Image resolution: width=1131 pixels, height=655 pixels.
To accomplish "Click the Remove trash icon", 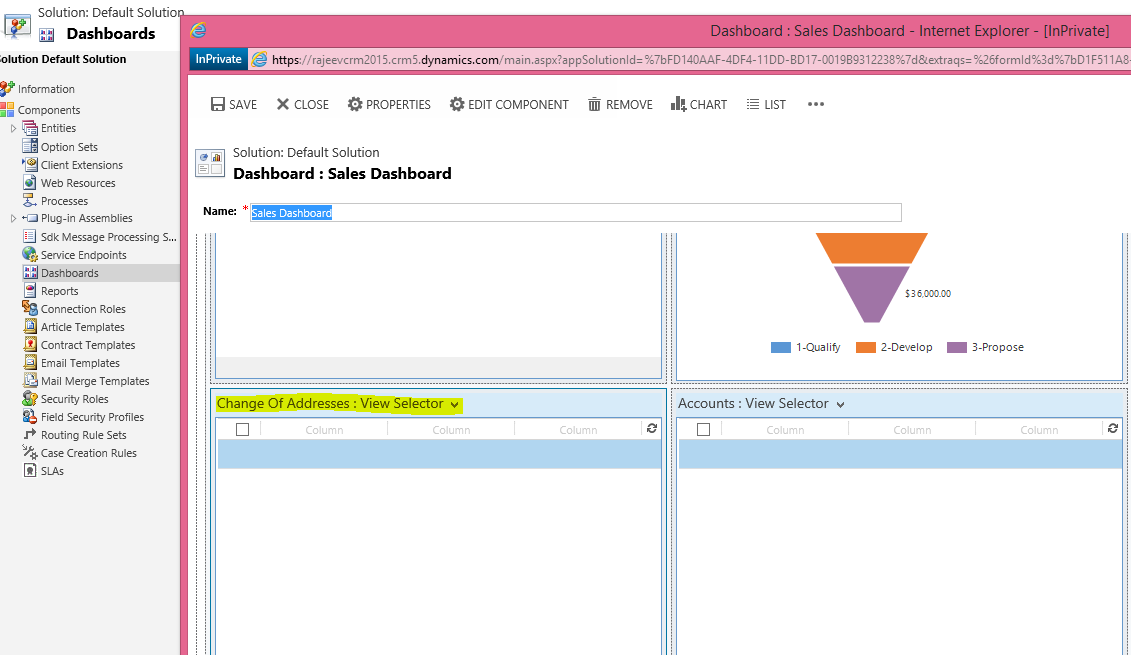I will tap(595, 105).
